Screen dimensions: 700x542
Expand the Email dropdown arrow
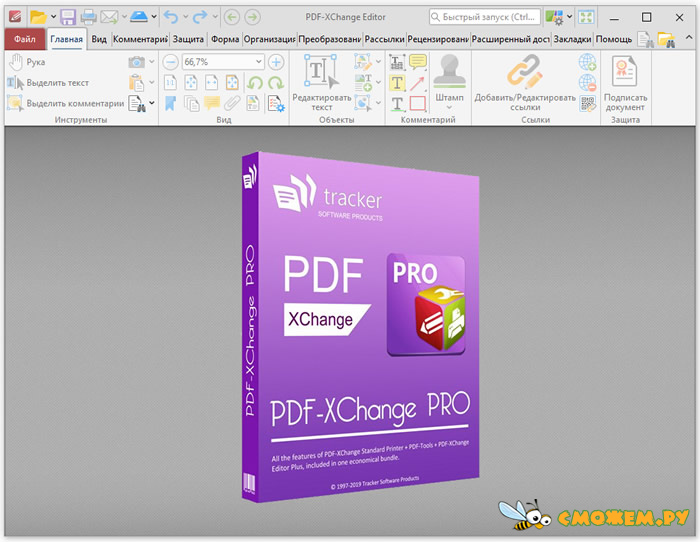coord(125,17)
